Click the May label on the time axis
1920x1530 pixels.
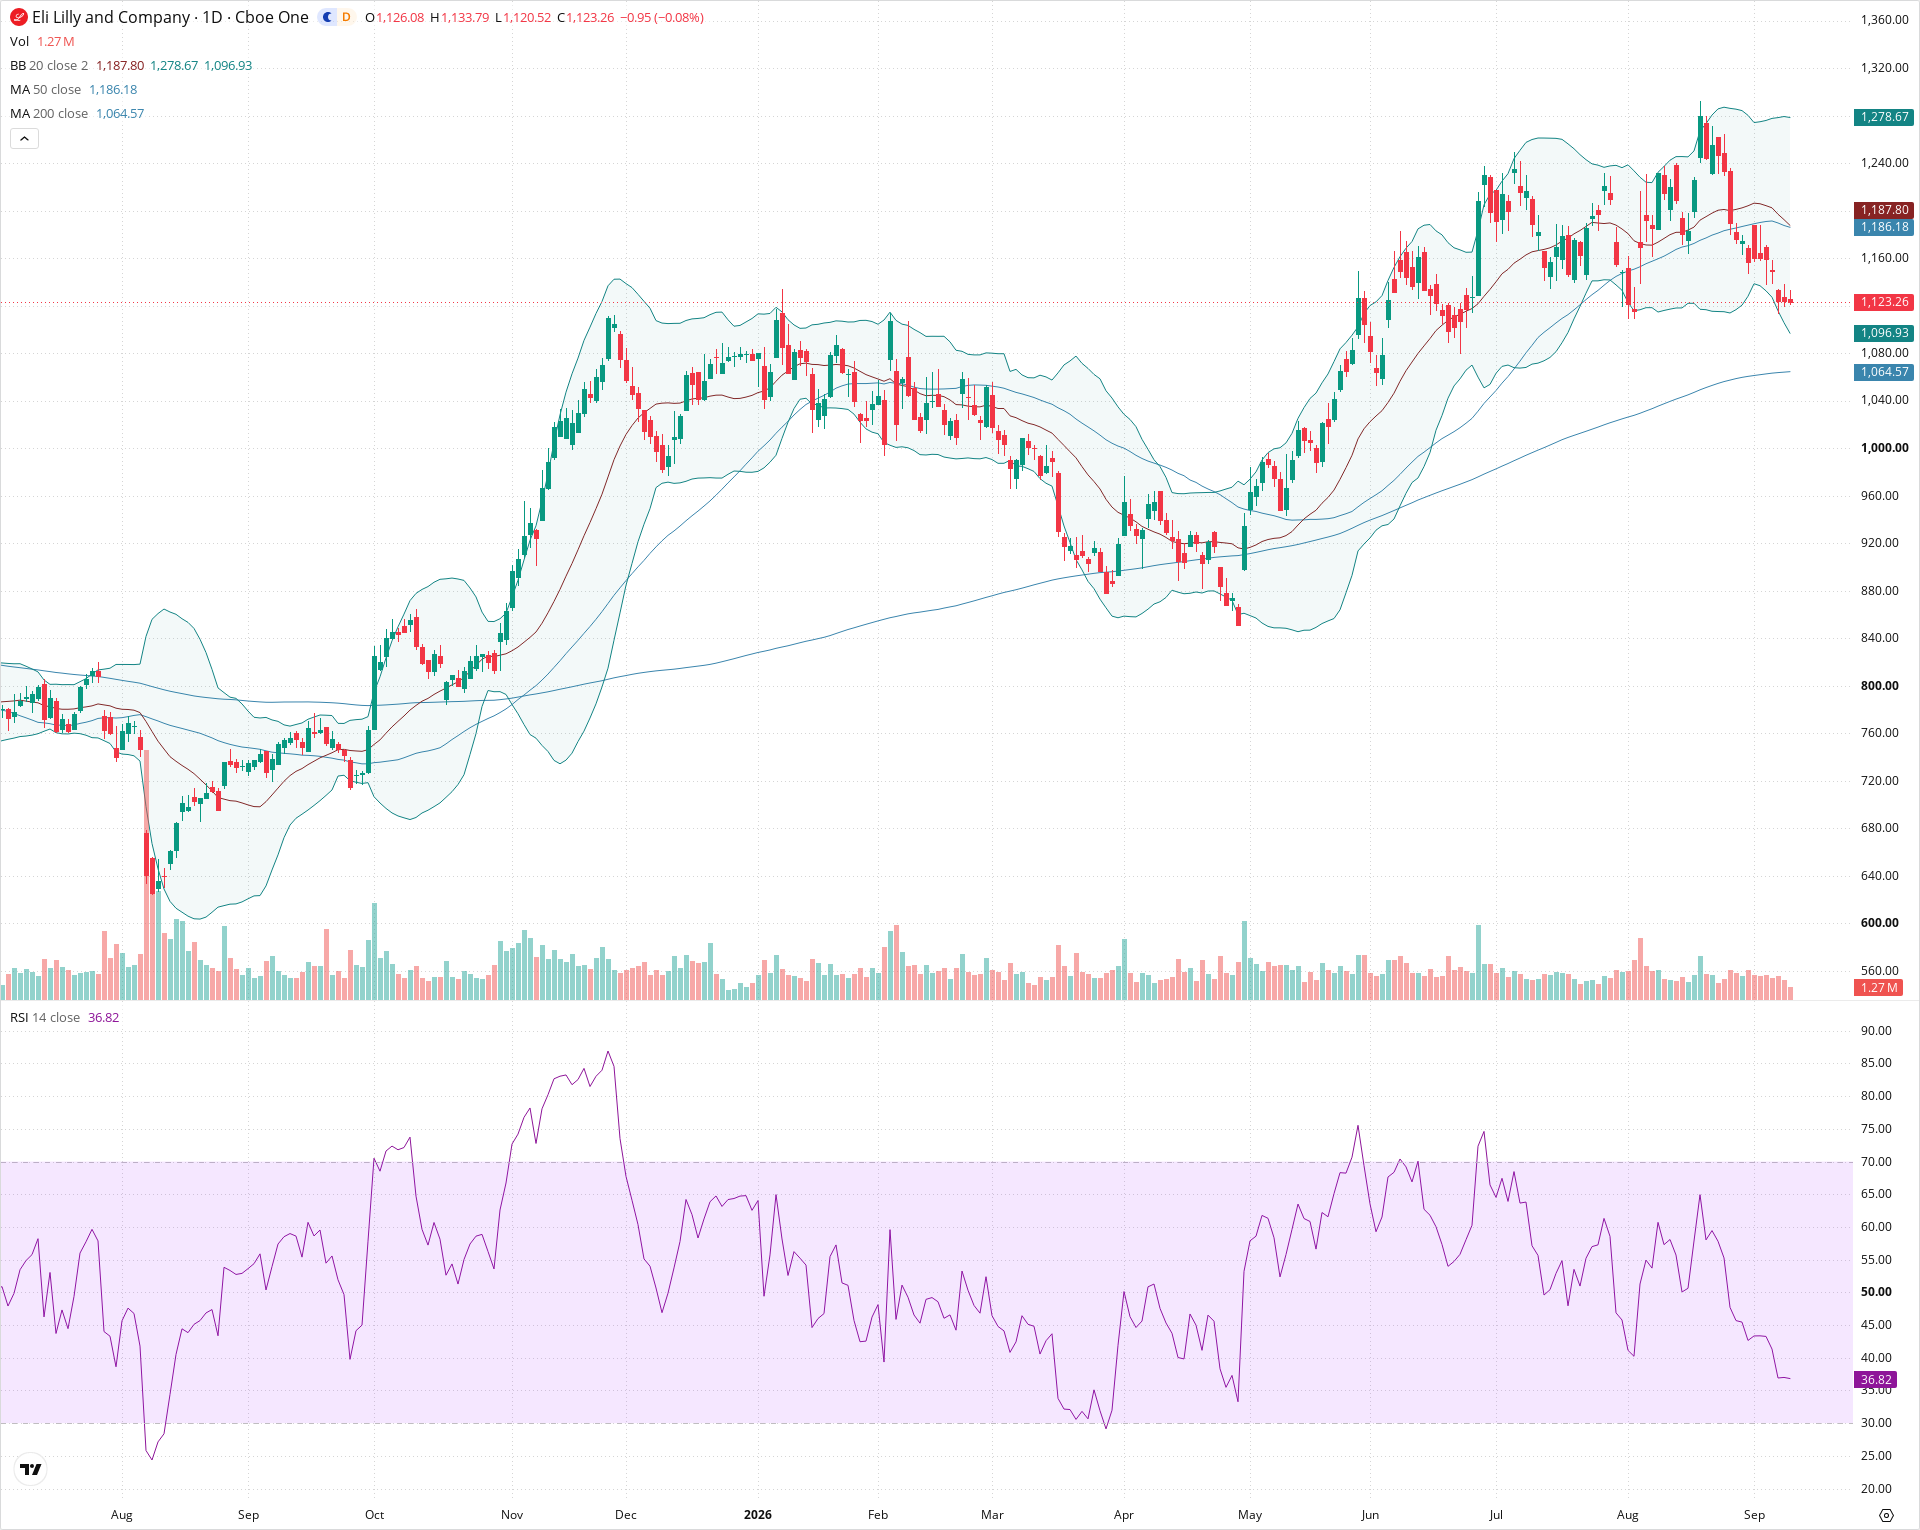click(x=1250, y=1515)
